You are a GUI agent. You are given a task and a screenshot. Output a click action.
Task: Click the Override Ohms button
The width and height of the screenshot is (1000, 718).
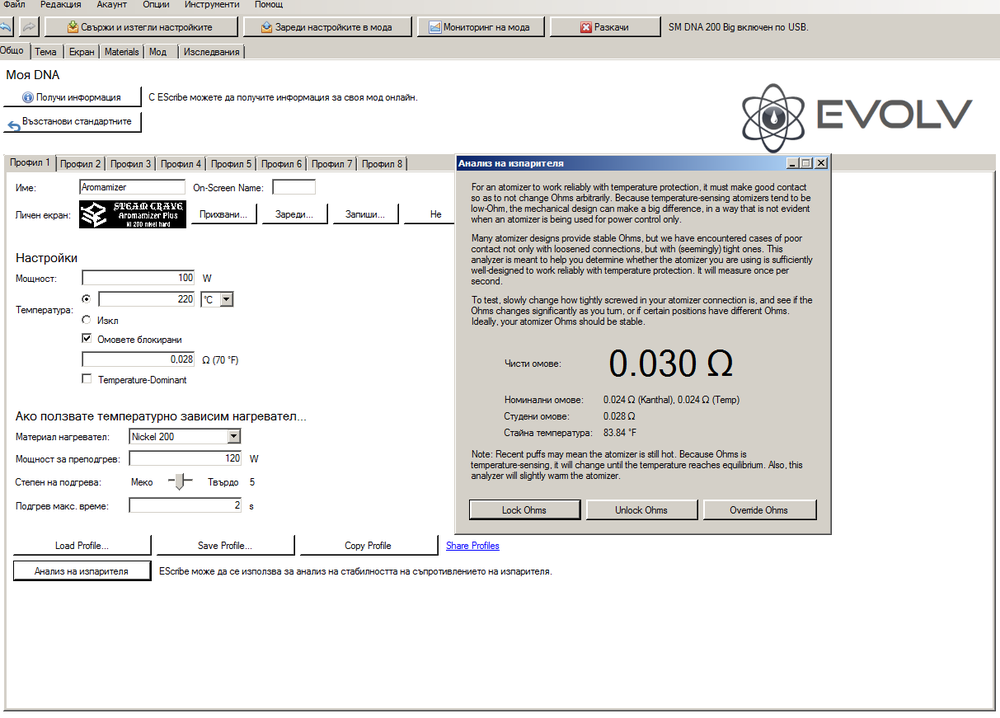[x=759, y=510]
